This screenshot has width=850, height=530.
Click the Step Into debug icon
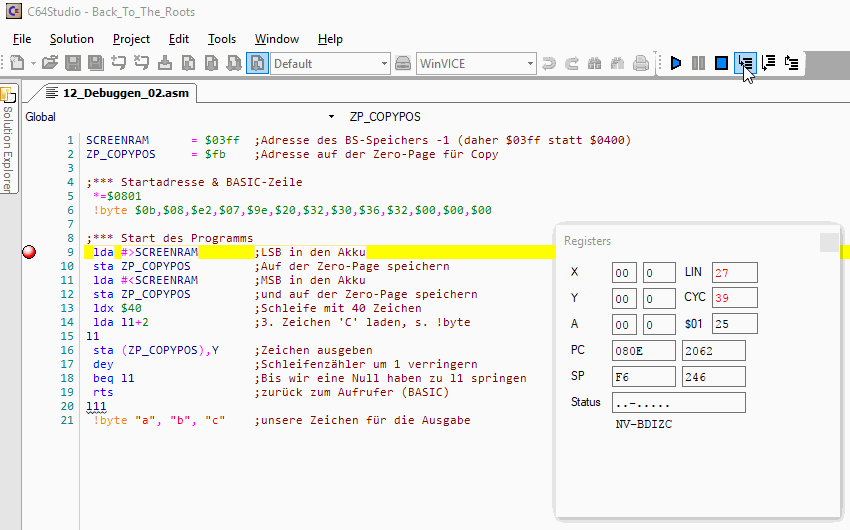tap(745, 63)
